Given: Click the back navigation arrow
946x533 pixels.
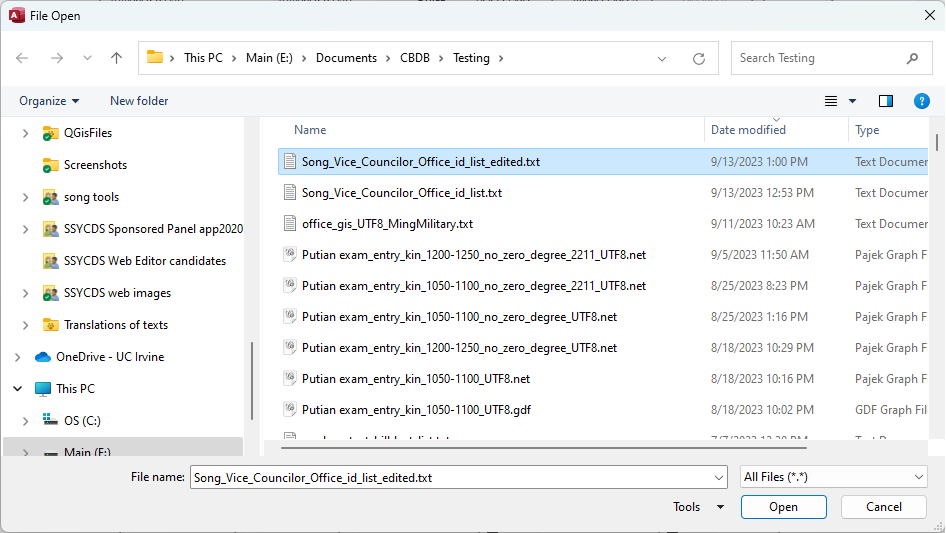Looking at the screenshot, I should 22,58.
